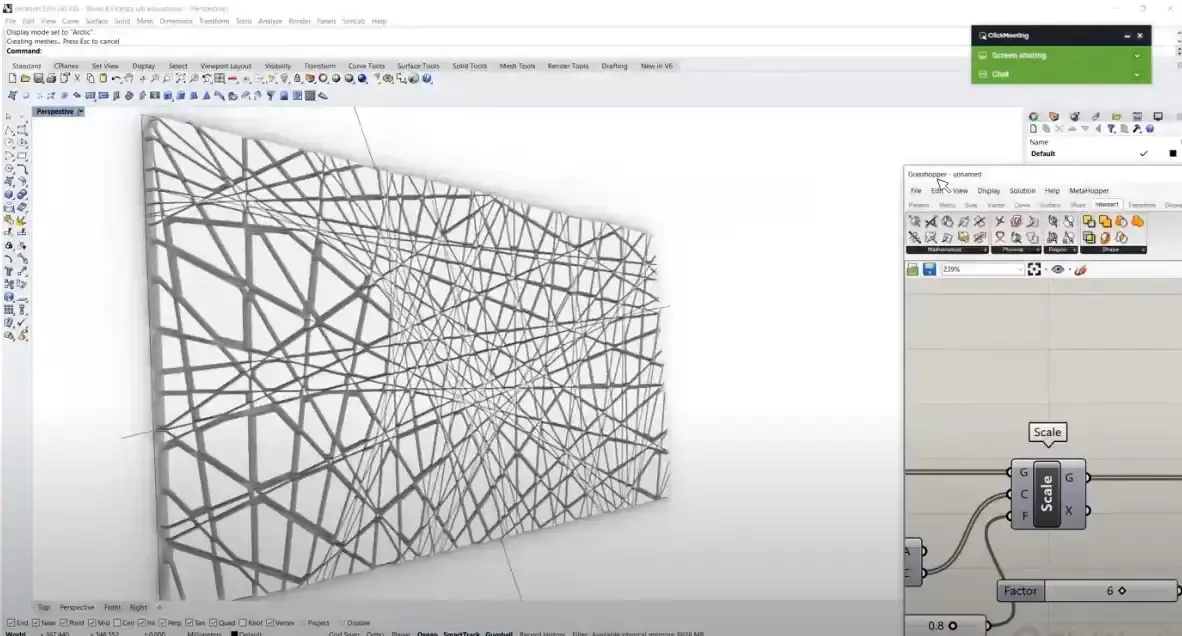
Task: Click the new layer page icon
Action: pos(1033,129)
